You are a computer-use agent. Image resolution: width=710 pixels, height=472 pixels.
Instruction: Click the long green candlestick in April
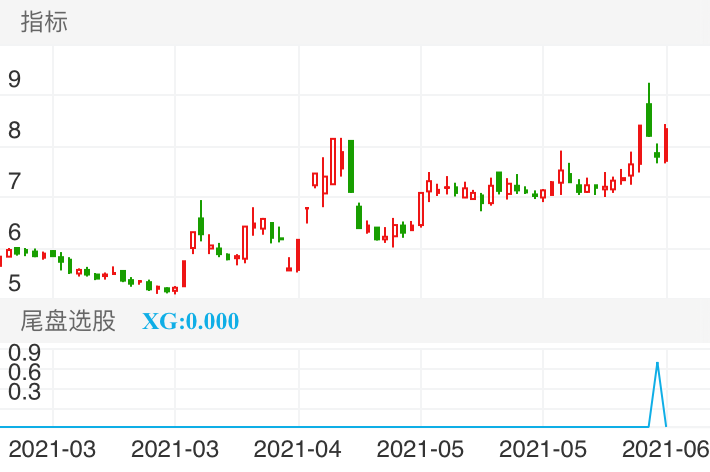[351, 165]
